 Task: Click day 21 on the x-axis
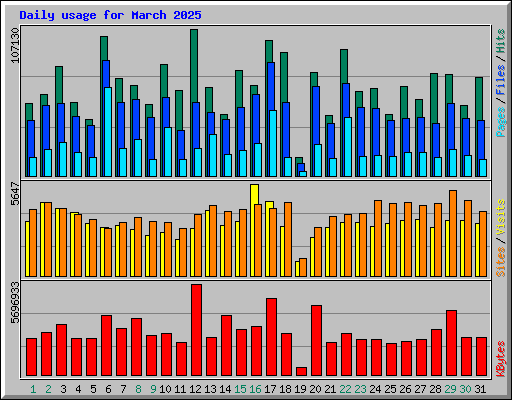coord(330,389)
